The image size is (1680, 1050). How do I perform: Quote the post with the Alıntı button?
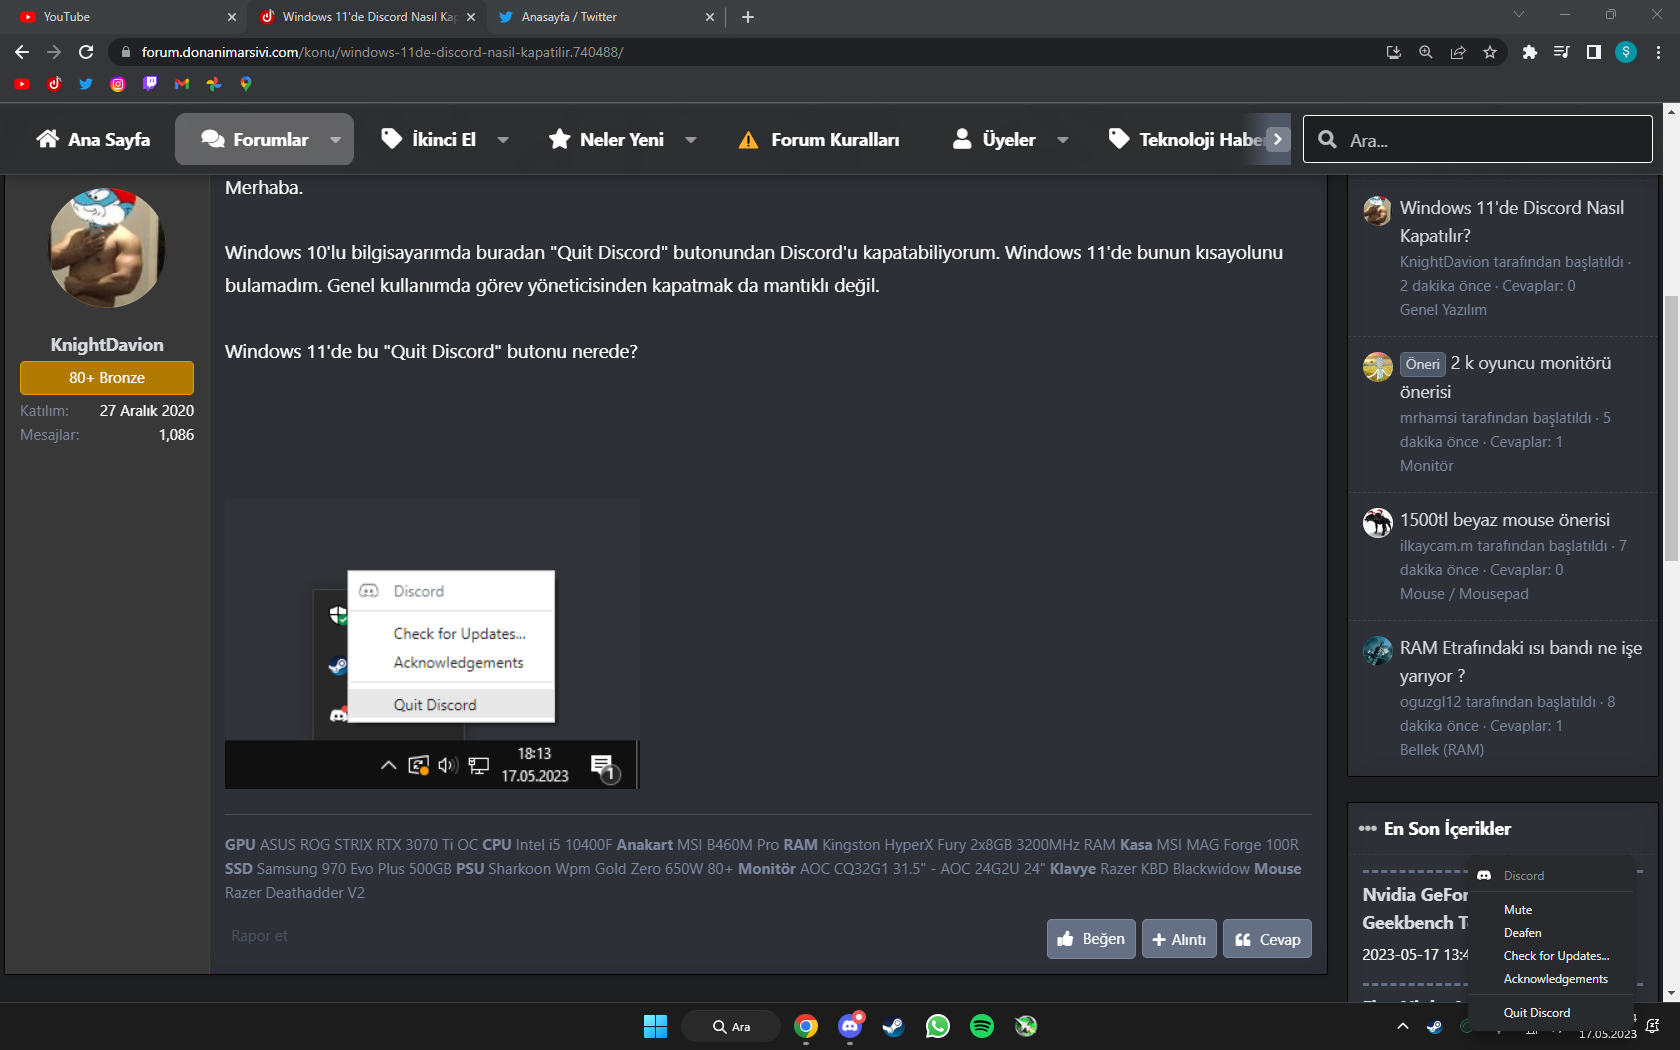(1179, 939)
